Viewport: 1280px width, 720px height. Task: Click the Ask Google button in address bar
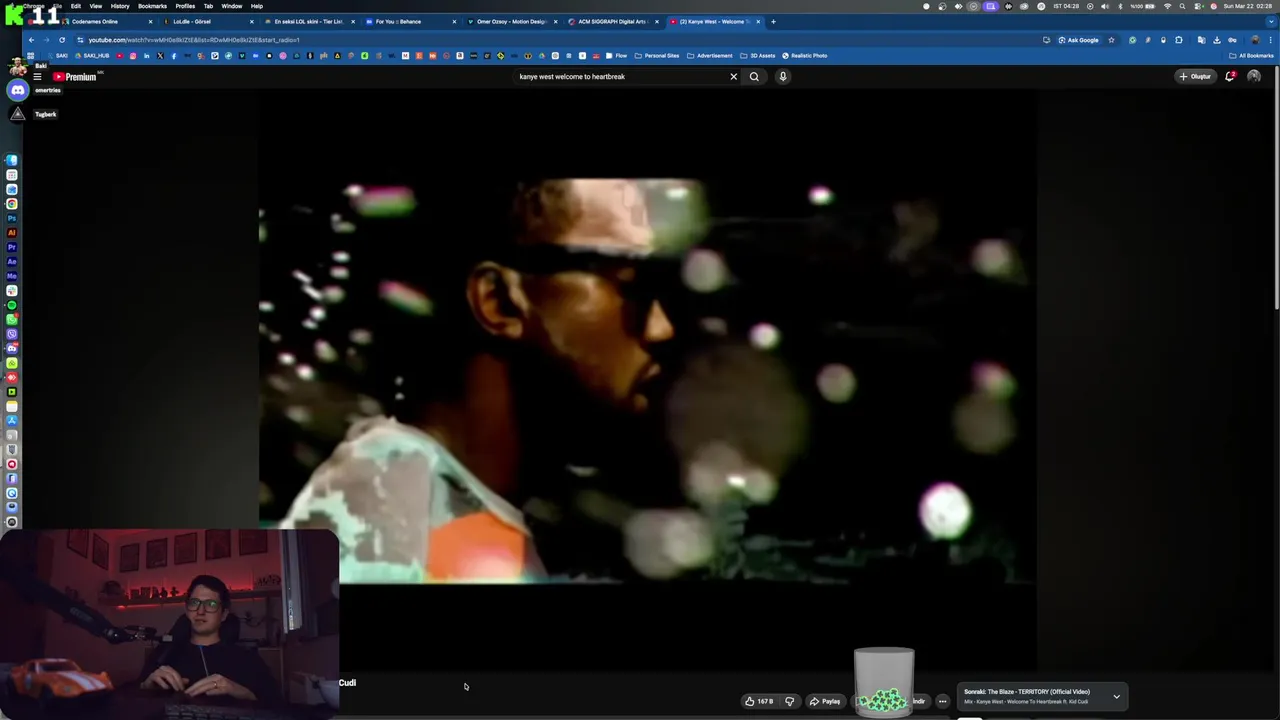[1078, 40]
